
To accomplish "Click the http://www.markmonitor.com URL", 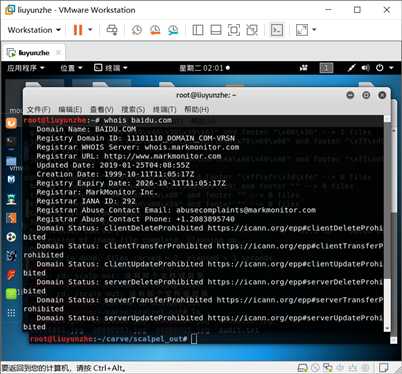I will 163,156.
